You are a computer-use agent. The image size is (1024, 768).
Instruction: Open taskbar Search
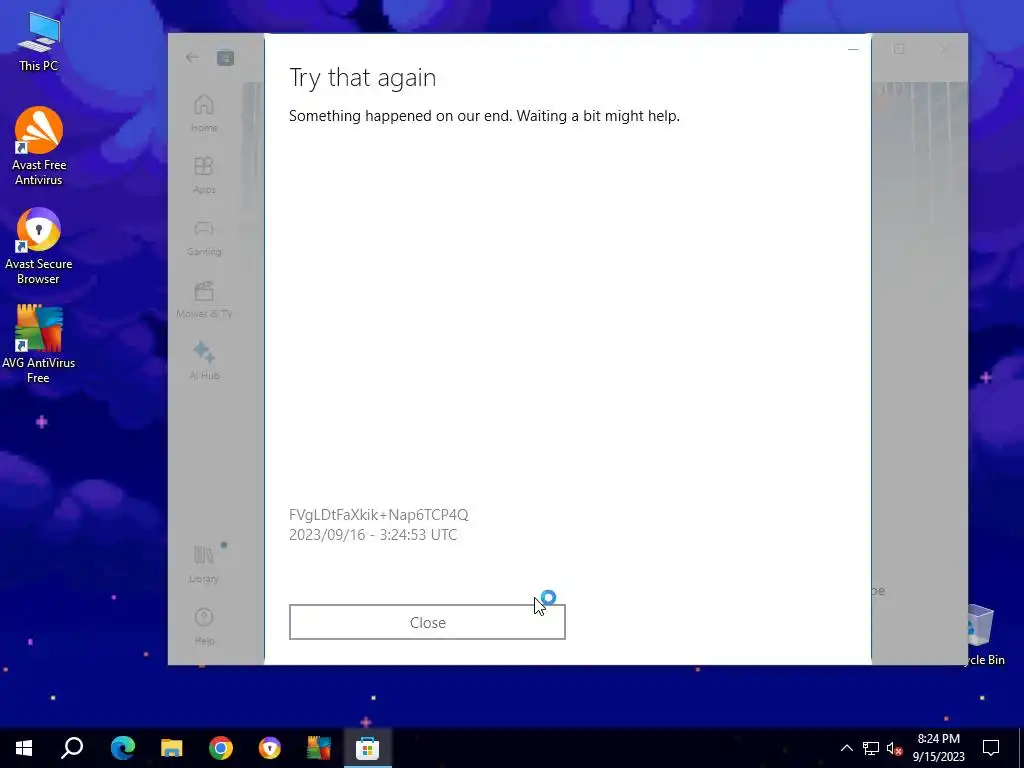[72, 748]
